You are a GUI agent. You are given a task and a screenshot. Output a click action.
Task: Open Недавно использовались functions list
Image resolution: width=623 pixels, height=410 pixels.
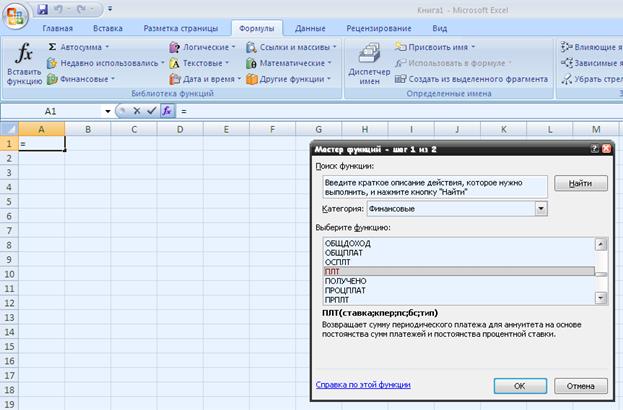coord(105,63)
